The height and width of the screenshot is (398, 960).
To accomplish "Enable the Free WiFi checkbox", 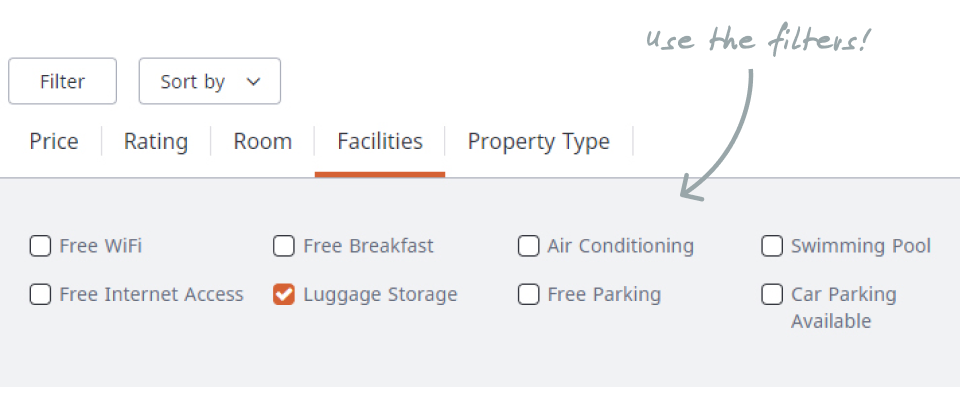I will coord(40,246).
